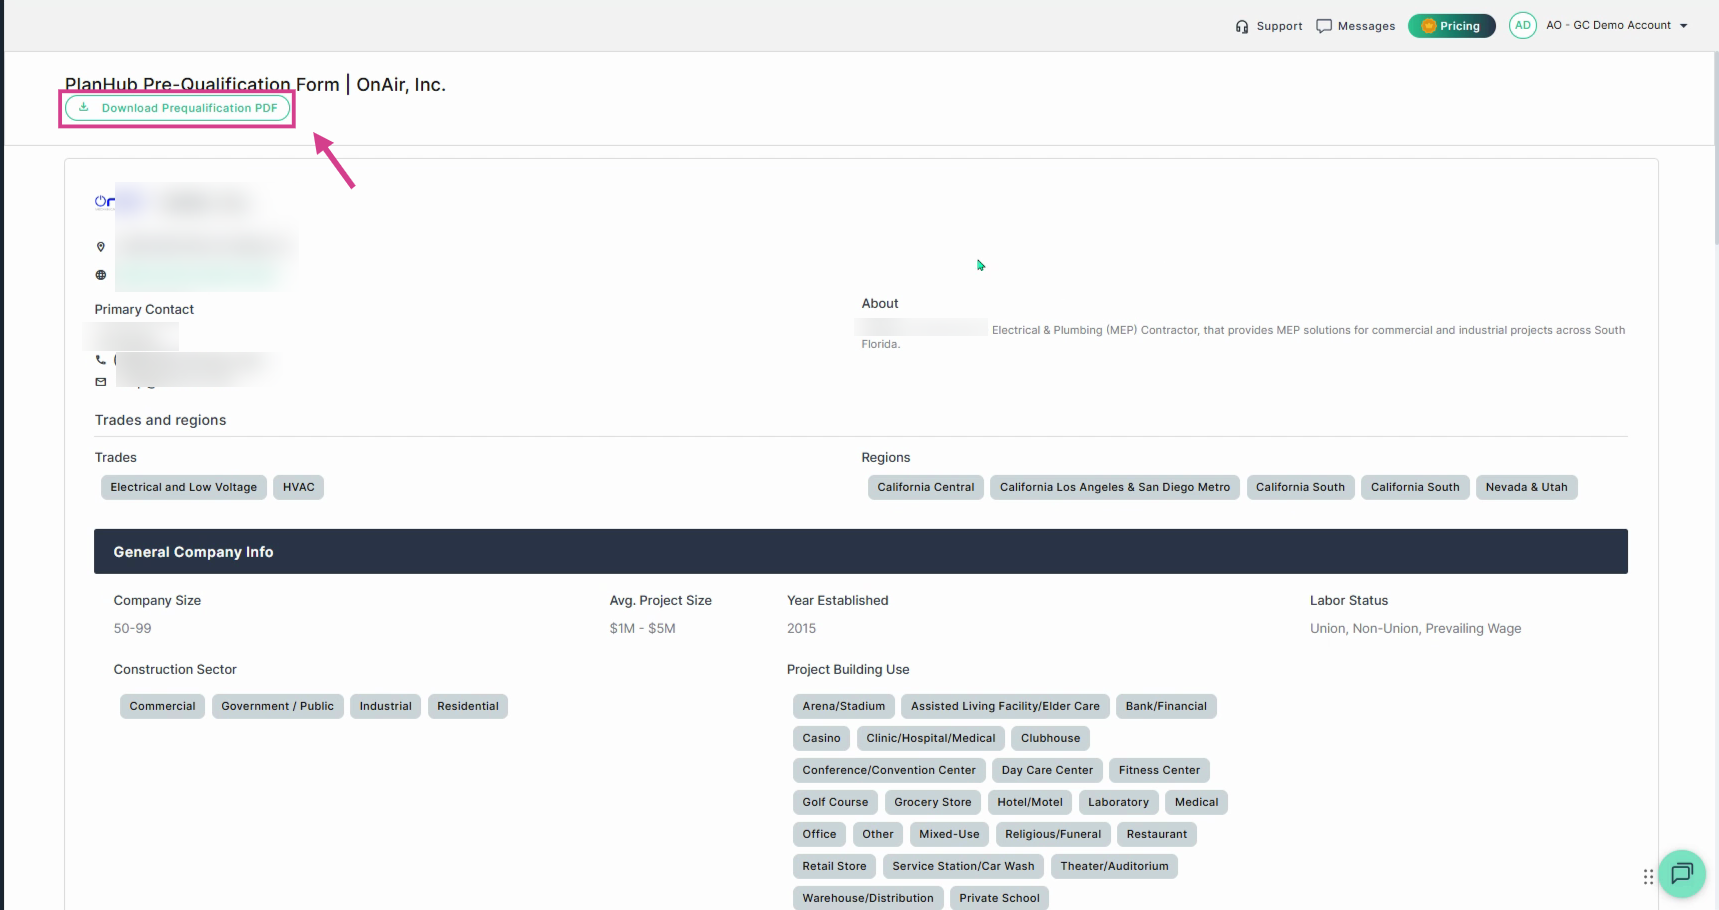The width and height of the screenshot is (1719, 910).
Task: Click the Industrial sector tag
Action: pyautogui.click(x=385, y=706)
